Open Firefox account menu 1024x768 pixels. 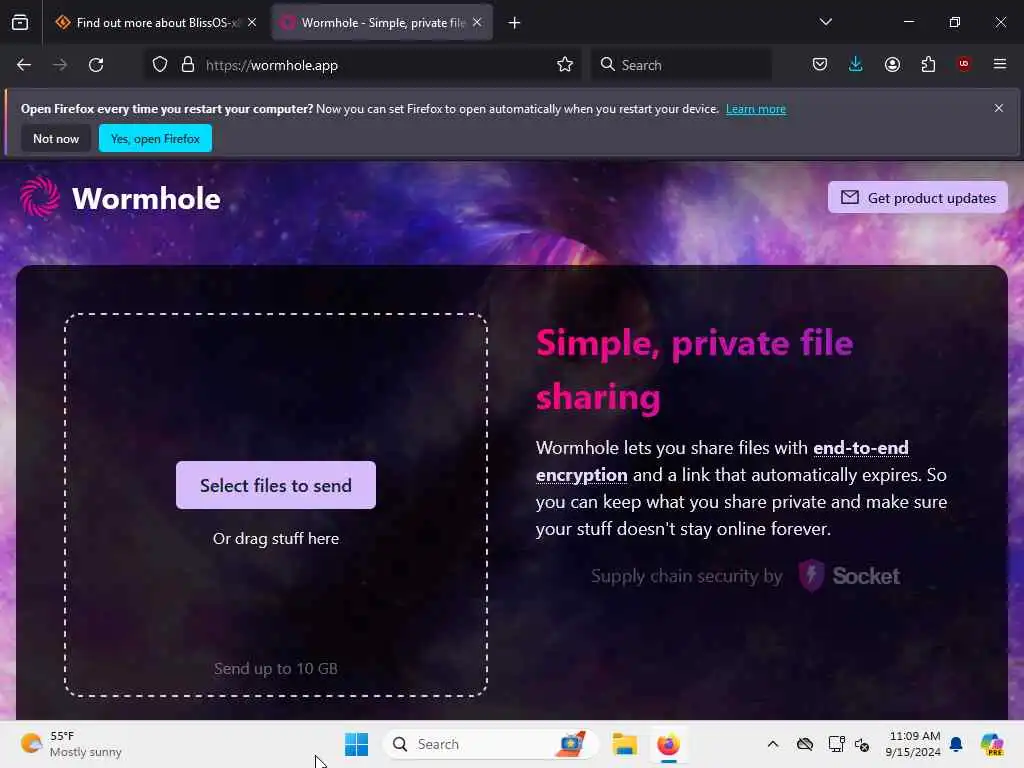[892, 65]
